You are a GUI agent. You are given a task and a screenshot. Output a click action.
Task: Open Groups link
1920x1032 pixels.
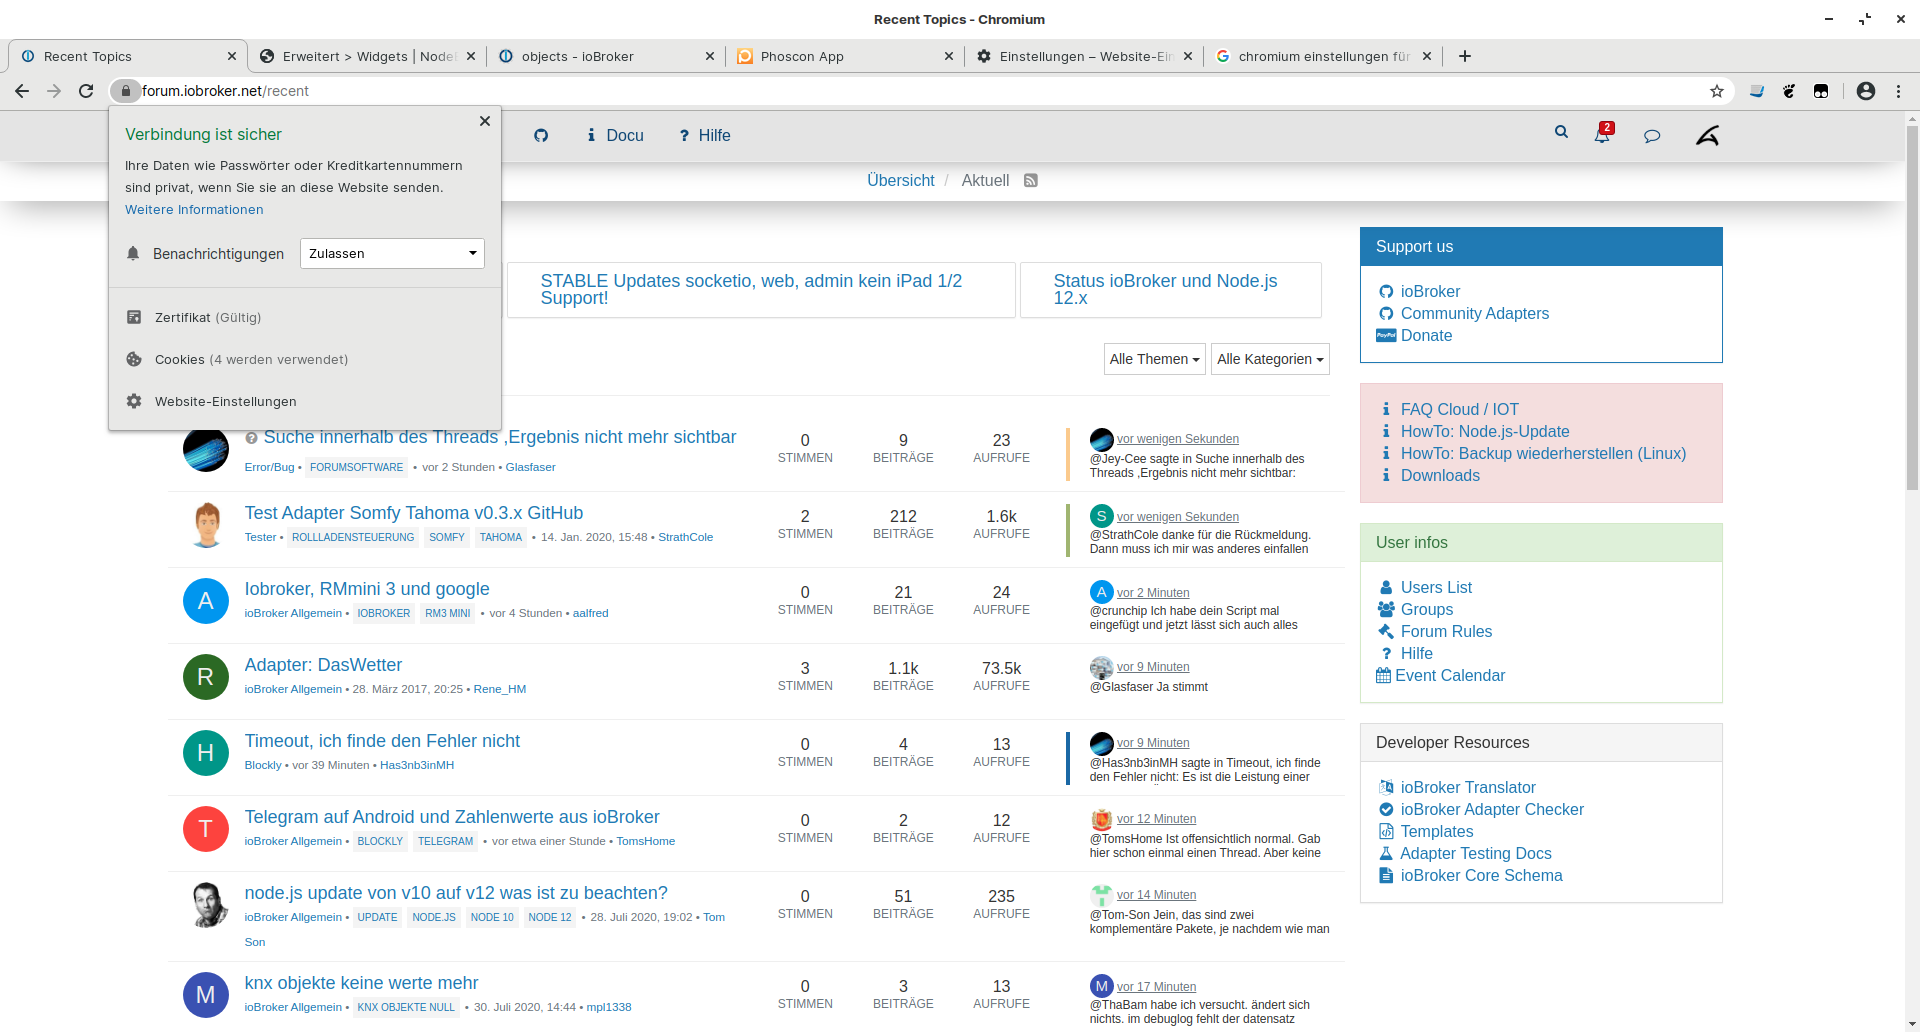(1427, 609)
